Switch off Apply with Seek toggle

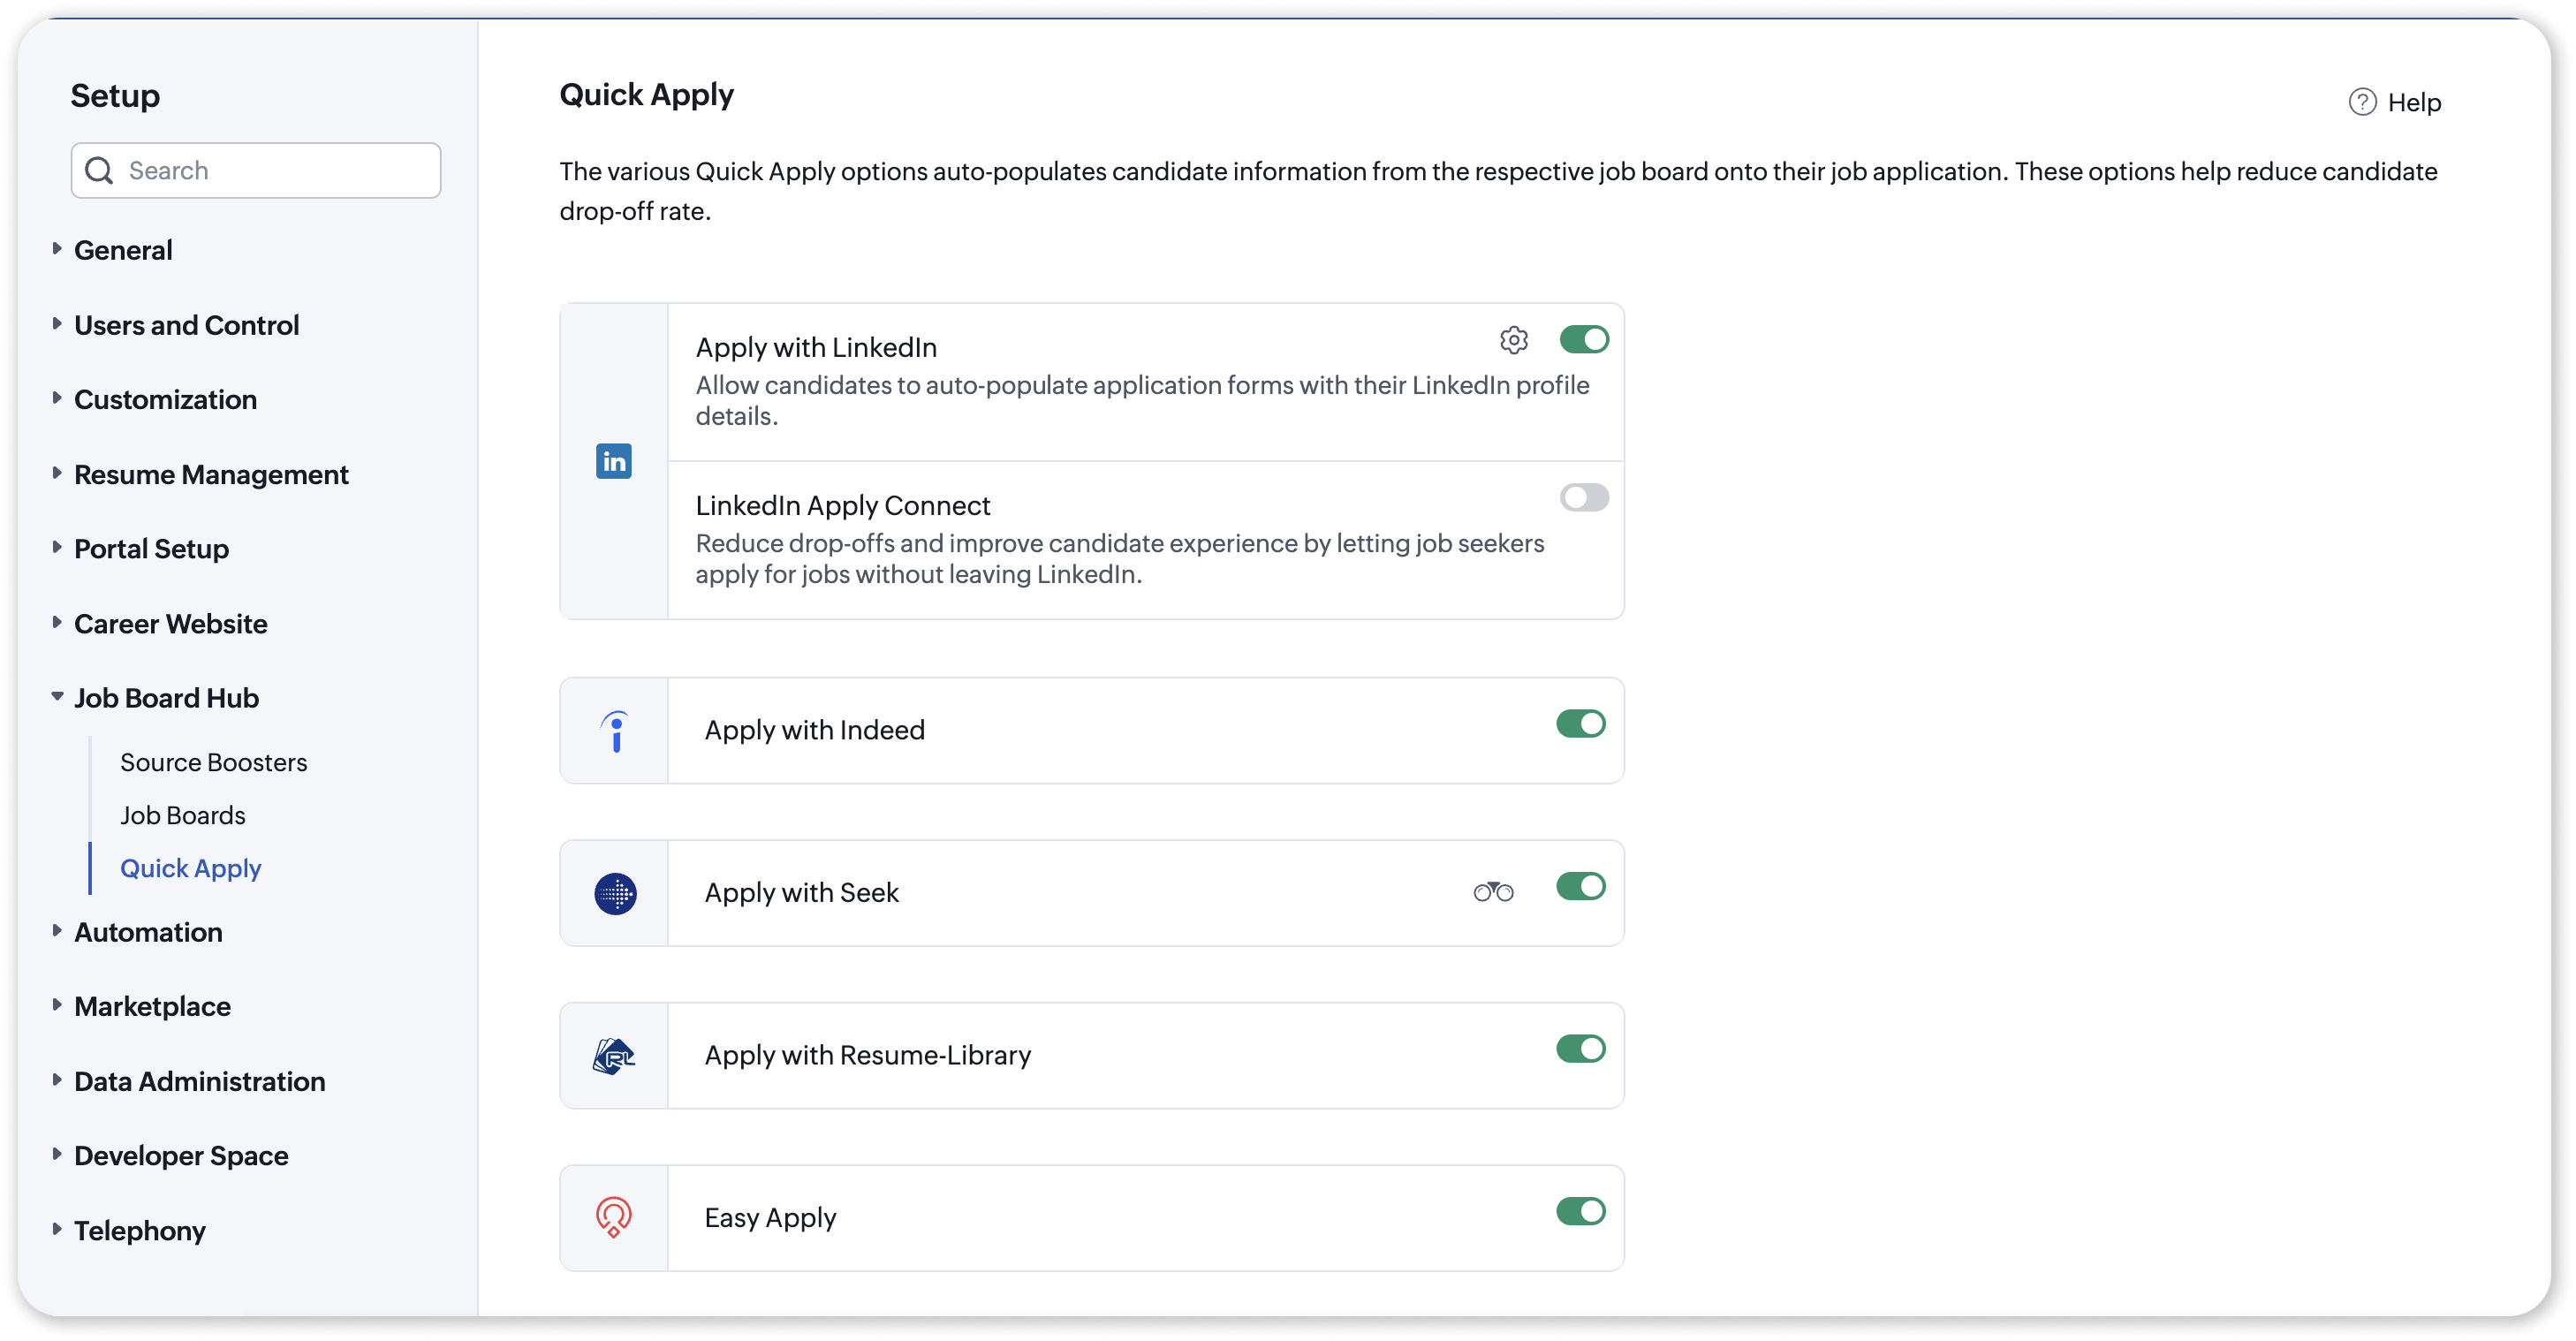1581,886
